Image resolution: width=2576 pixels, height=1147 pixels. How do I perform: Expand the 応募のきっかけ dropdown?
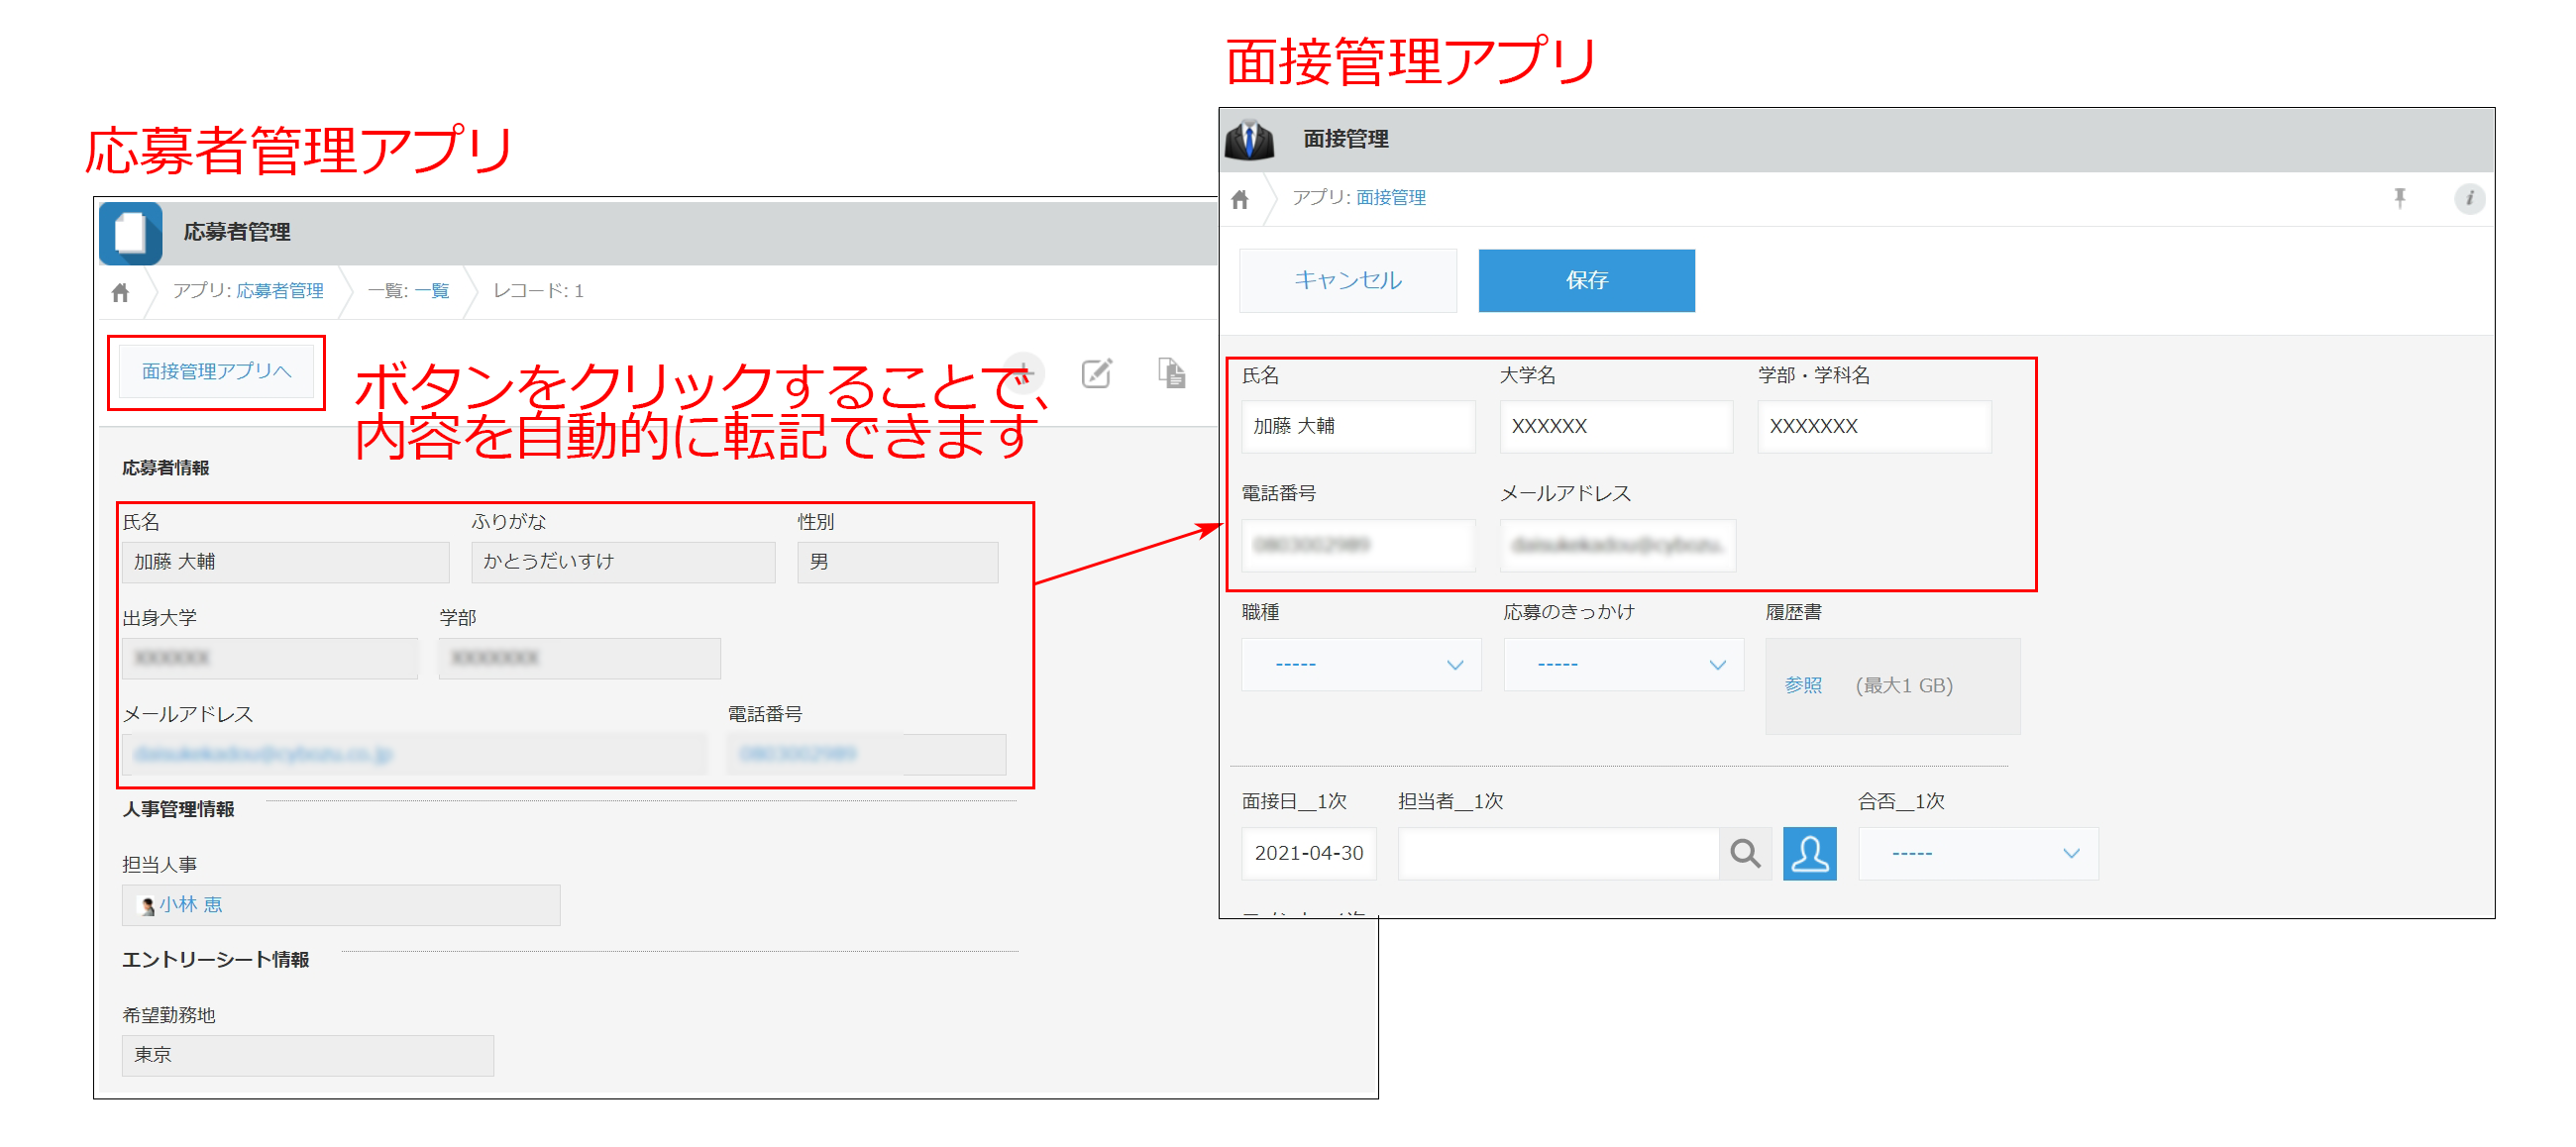[1623, 664]
